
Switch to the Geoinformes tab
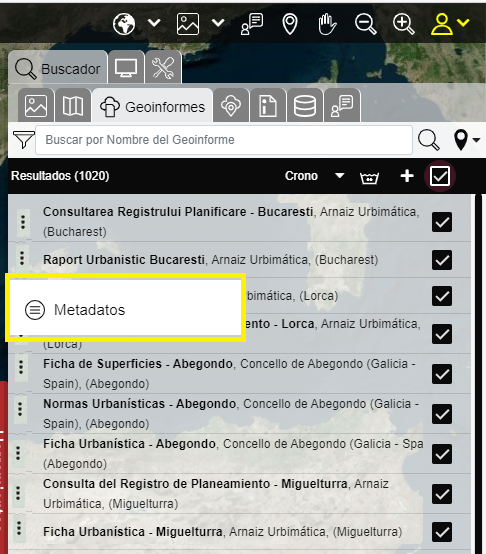coord(152,107)
